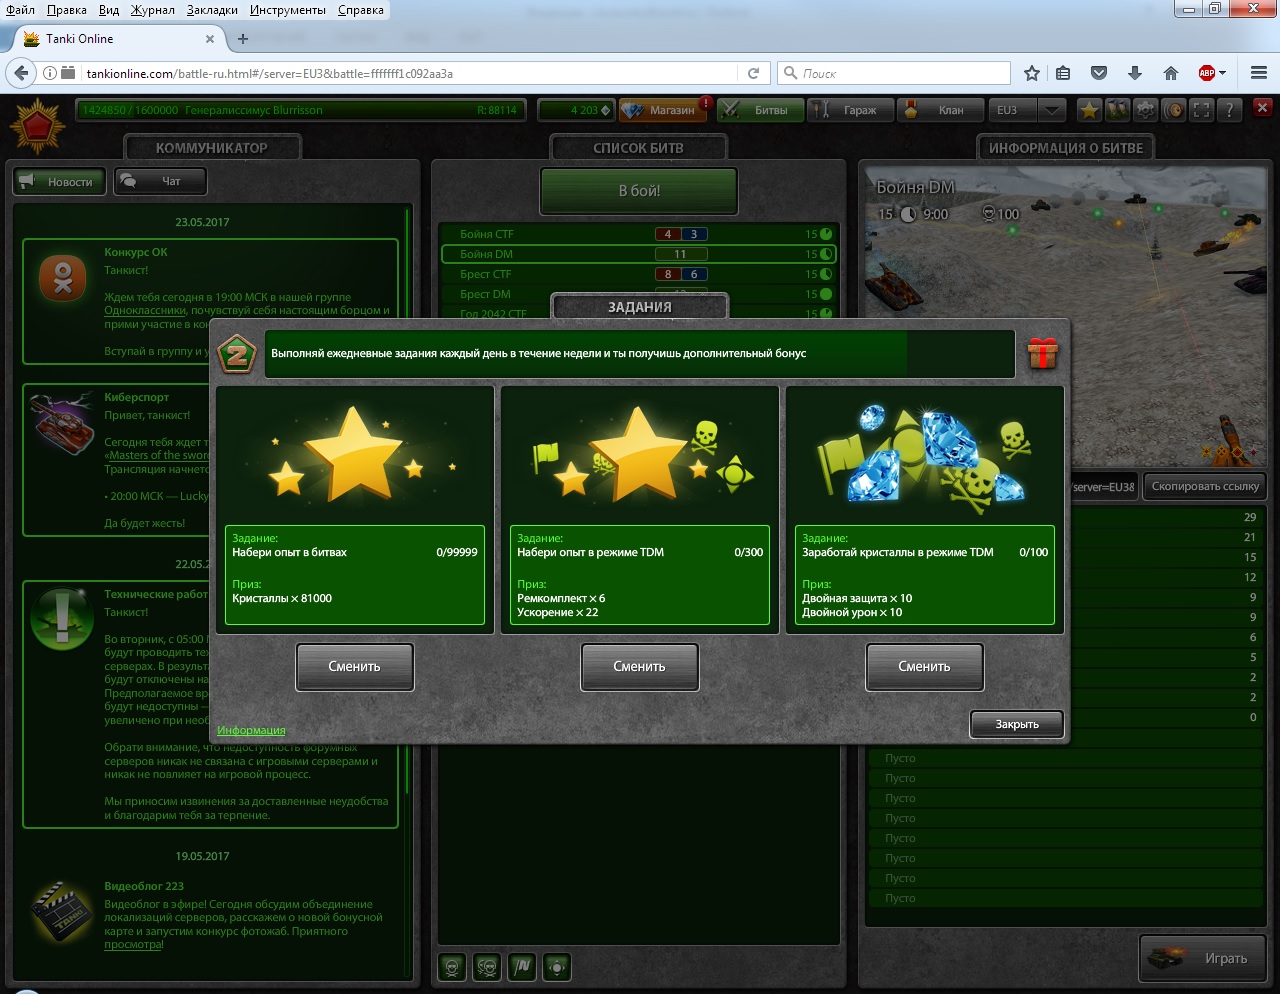The width and height of the screenshot is (1280, 994).
Task: Click the red gift box bonus icon
Action: pos(1042,354)
